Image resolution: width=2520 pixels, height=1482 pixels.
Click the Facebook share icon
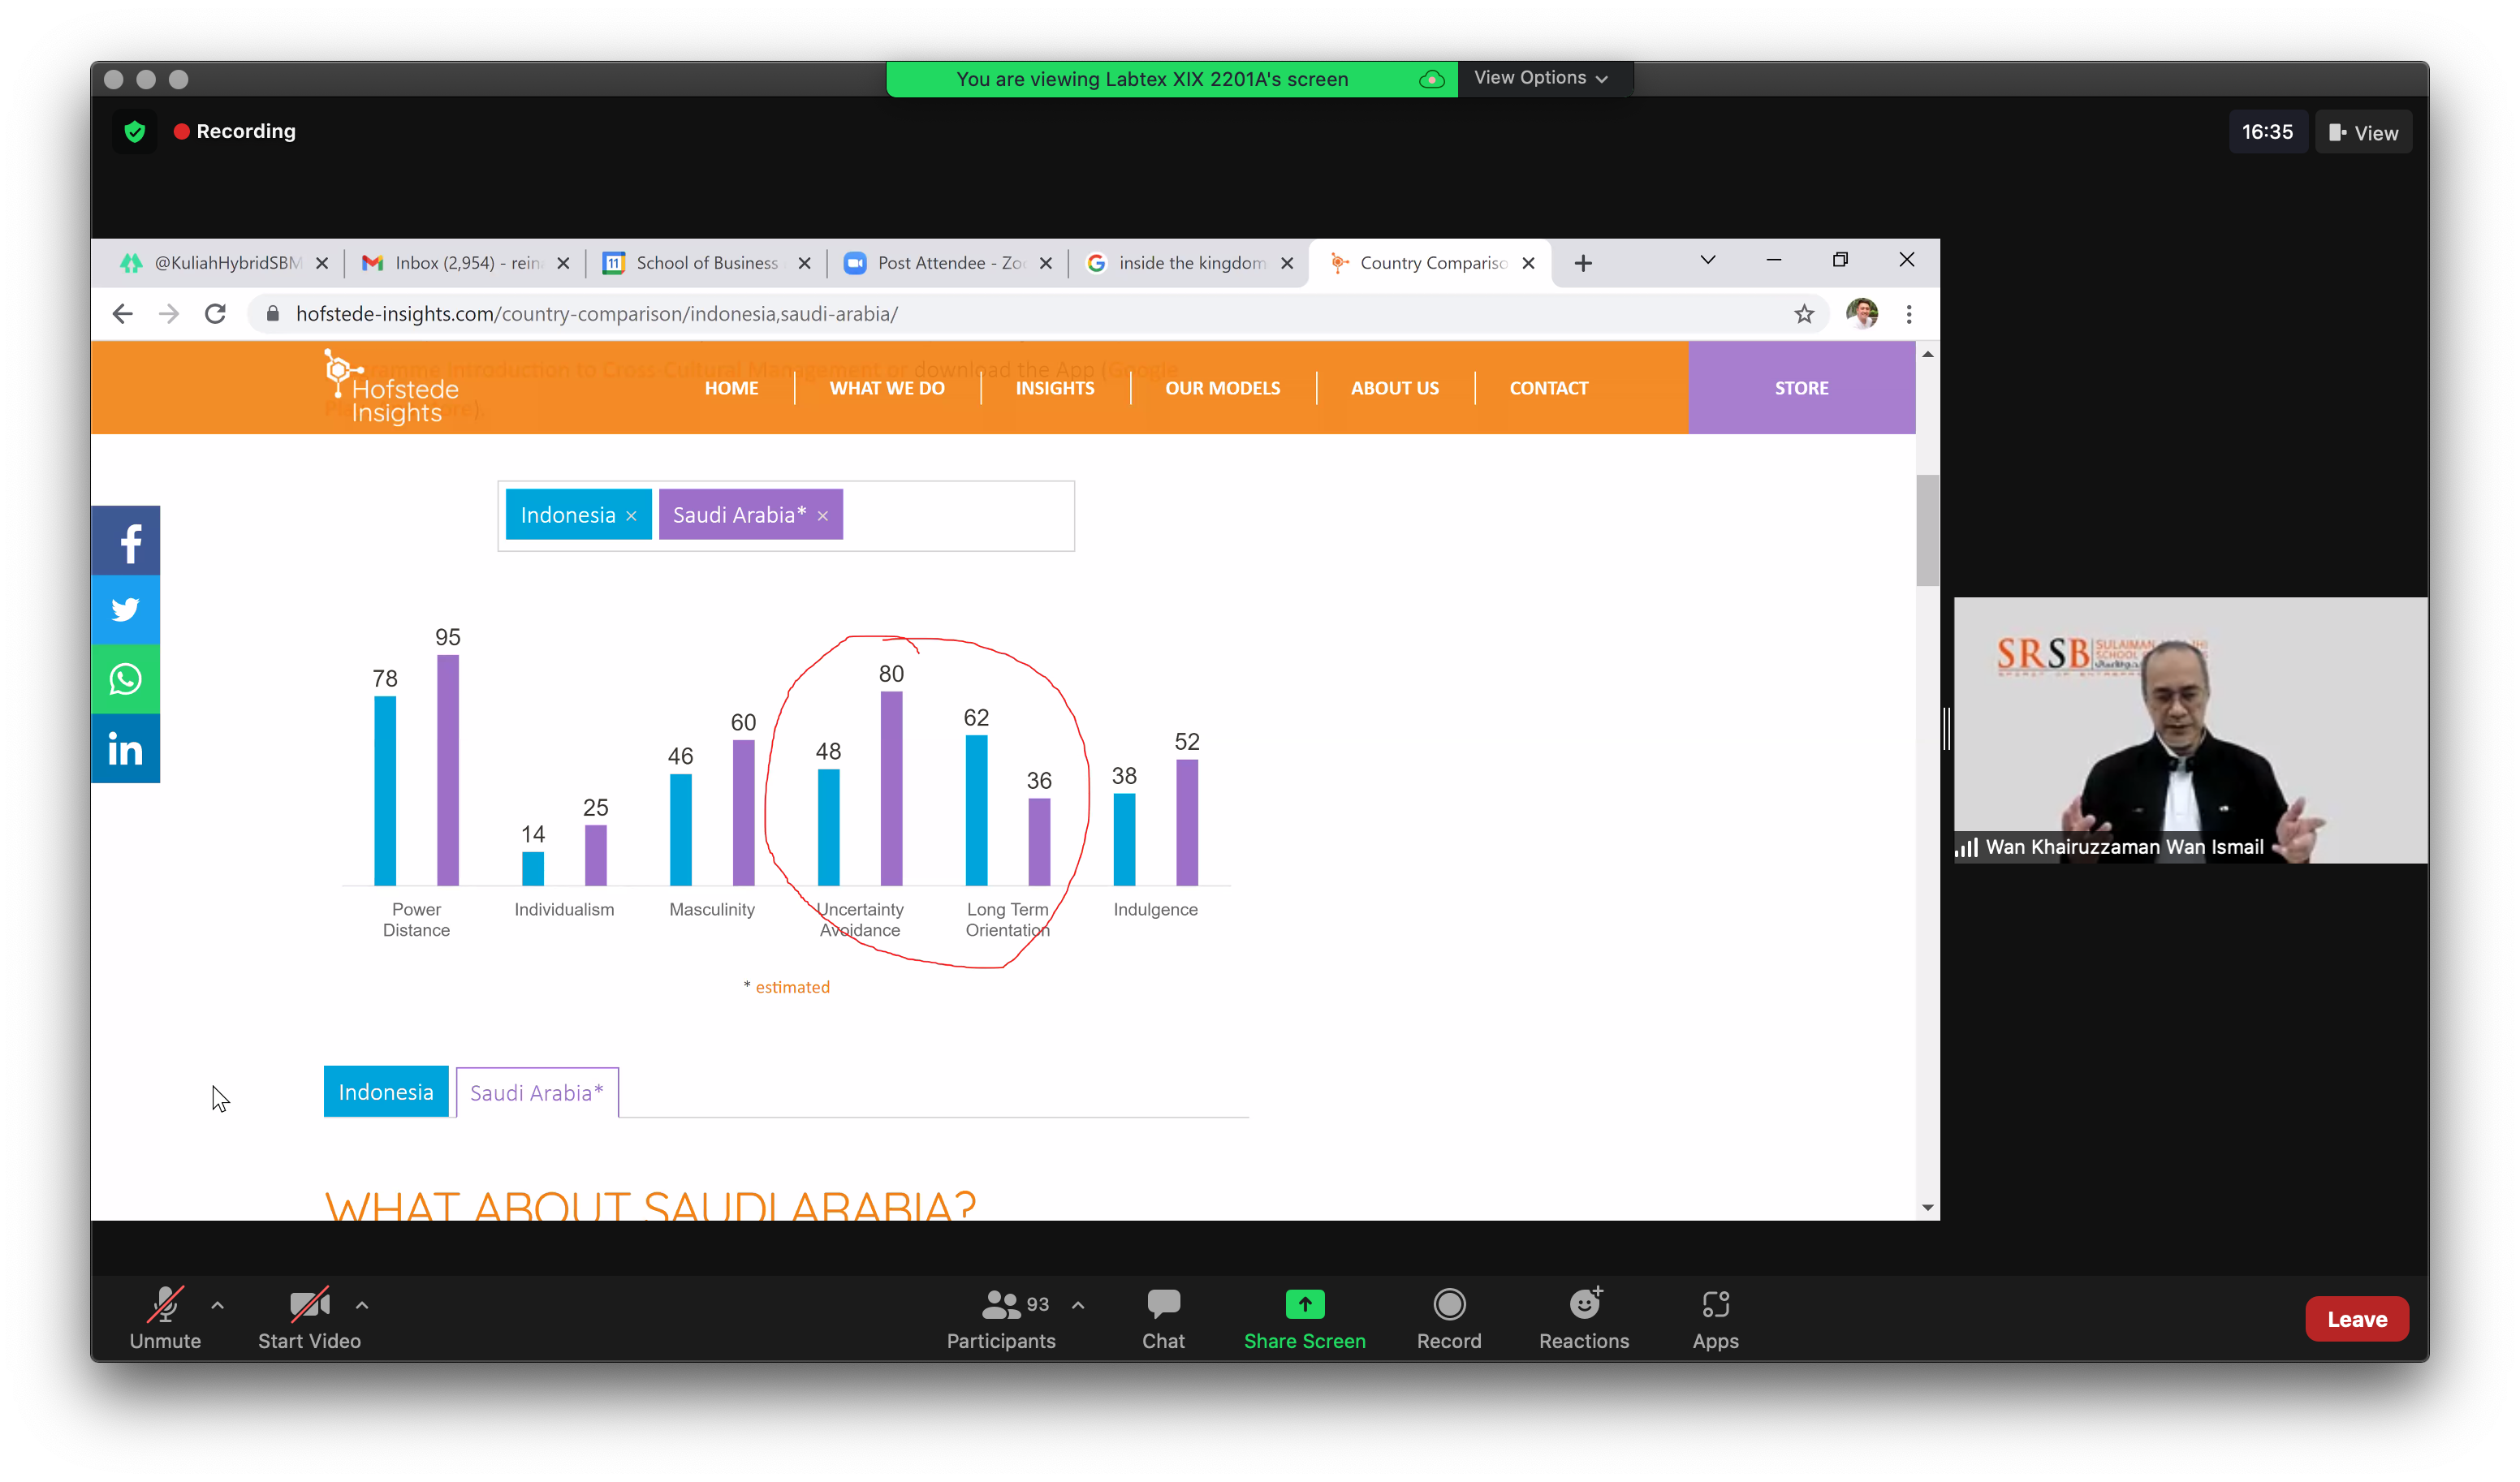pos(126,541)
